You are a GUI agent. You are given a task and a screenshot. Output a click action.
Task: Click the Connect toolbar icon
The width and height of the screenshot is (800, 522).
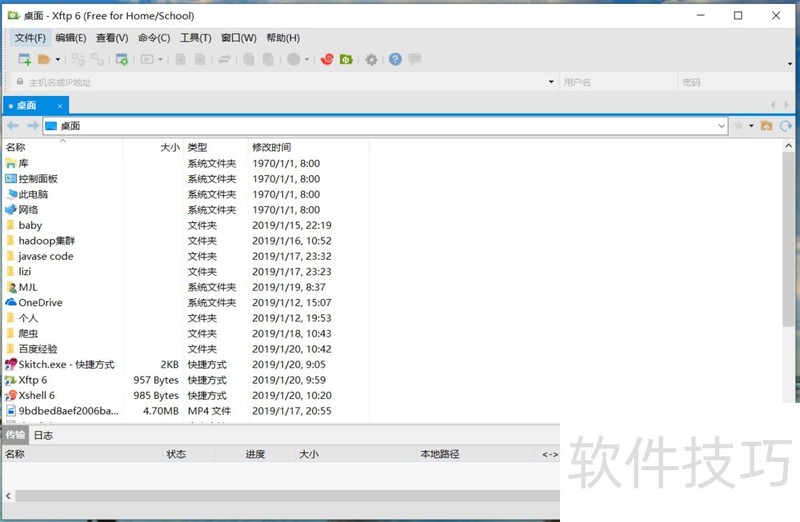pyautogui.click(x=78, y=59)
